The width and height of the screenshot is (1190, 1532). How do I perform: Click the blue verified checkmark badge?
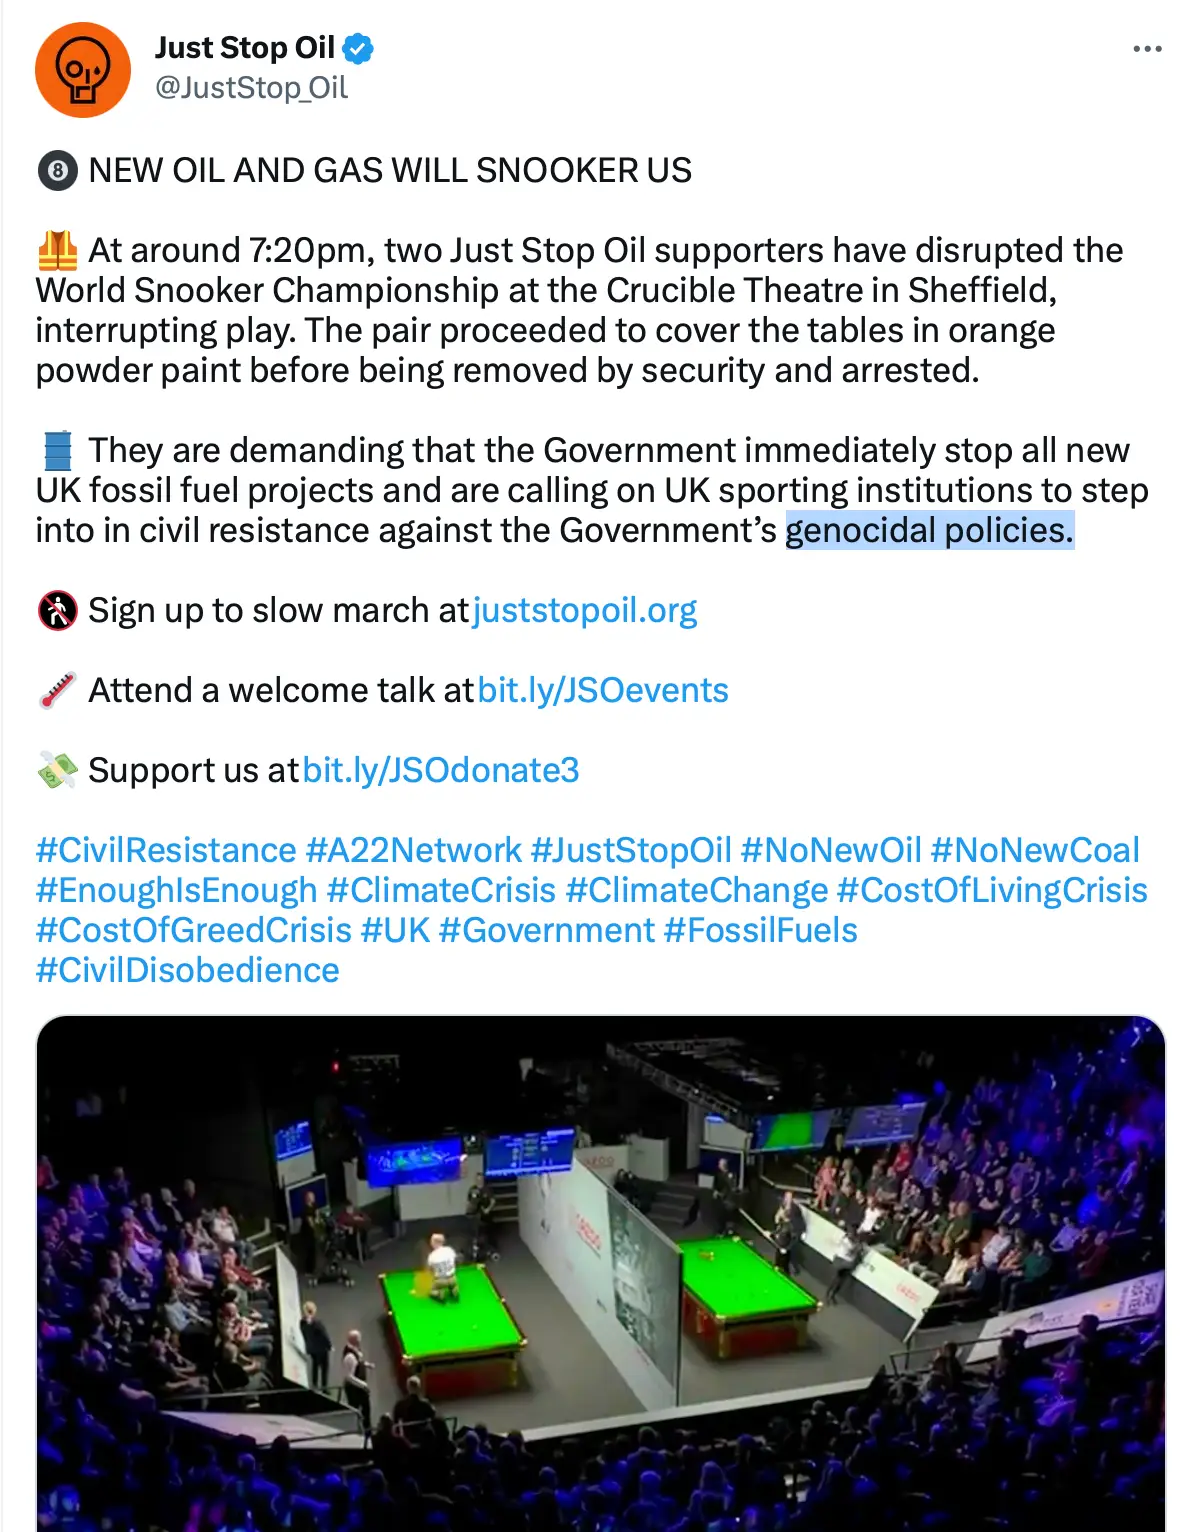tap(358, 48)
